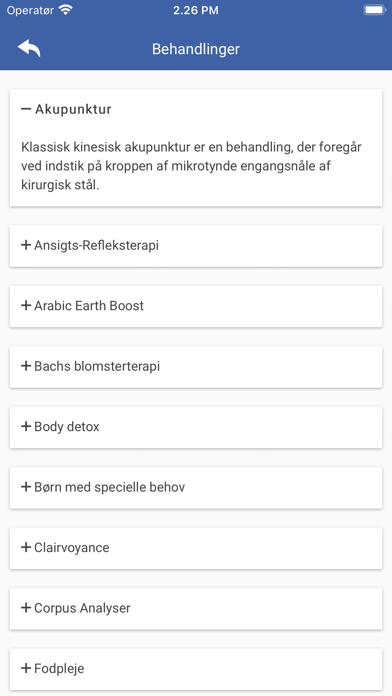Tap the plus icon beside Clairvoyance
The image size is (392, 696).
tap(26, 547)
